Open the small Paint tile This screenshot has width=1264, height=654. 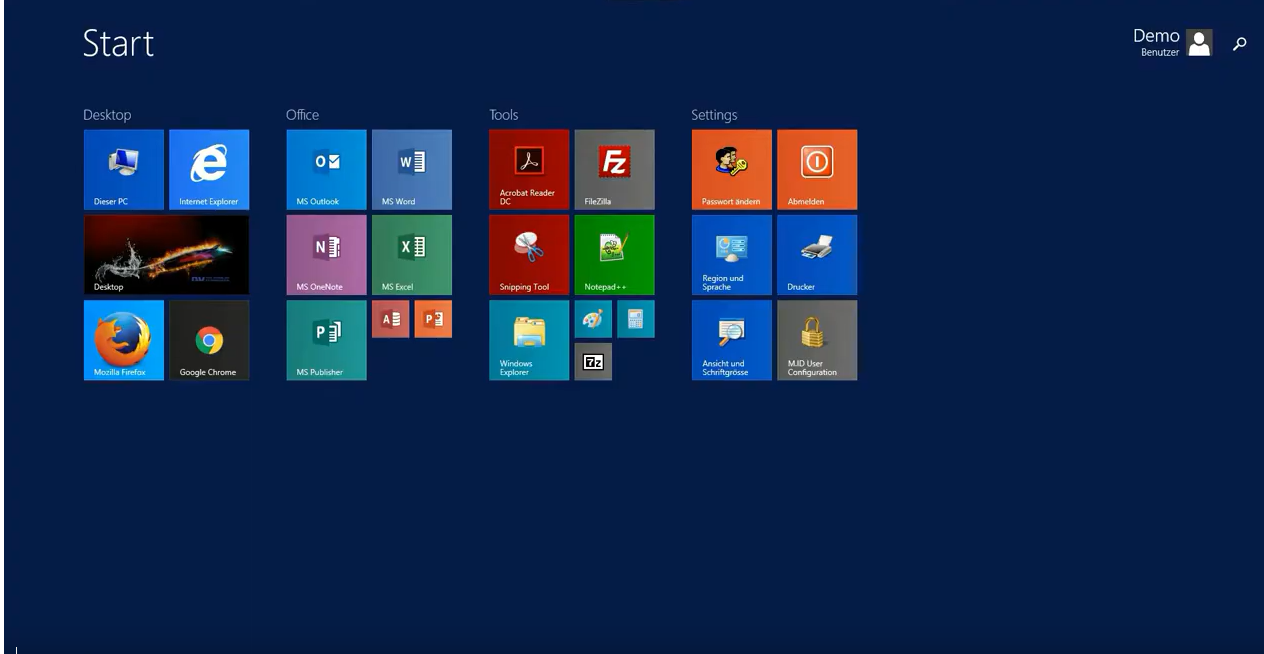[593, 319]
